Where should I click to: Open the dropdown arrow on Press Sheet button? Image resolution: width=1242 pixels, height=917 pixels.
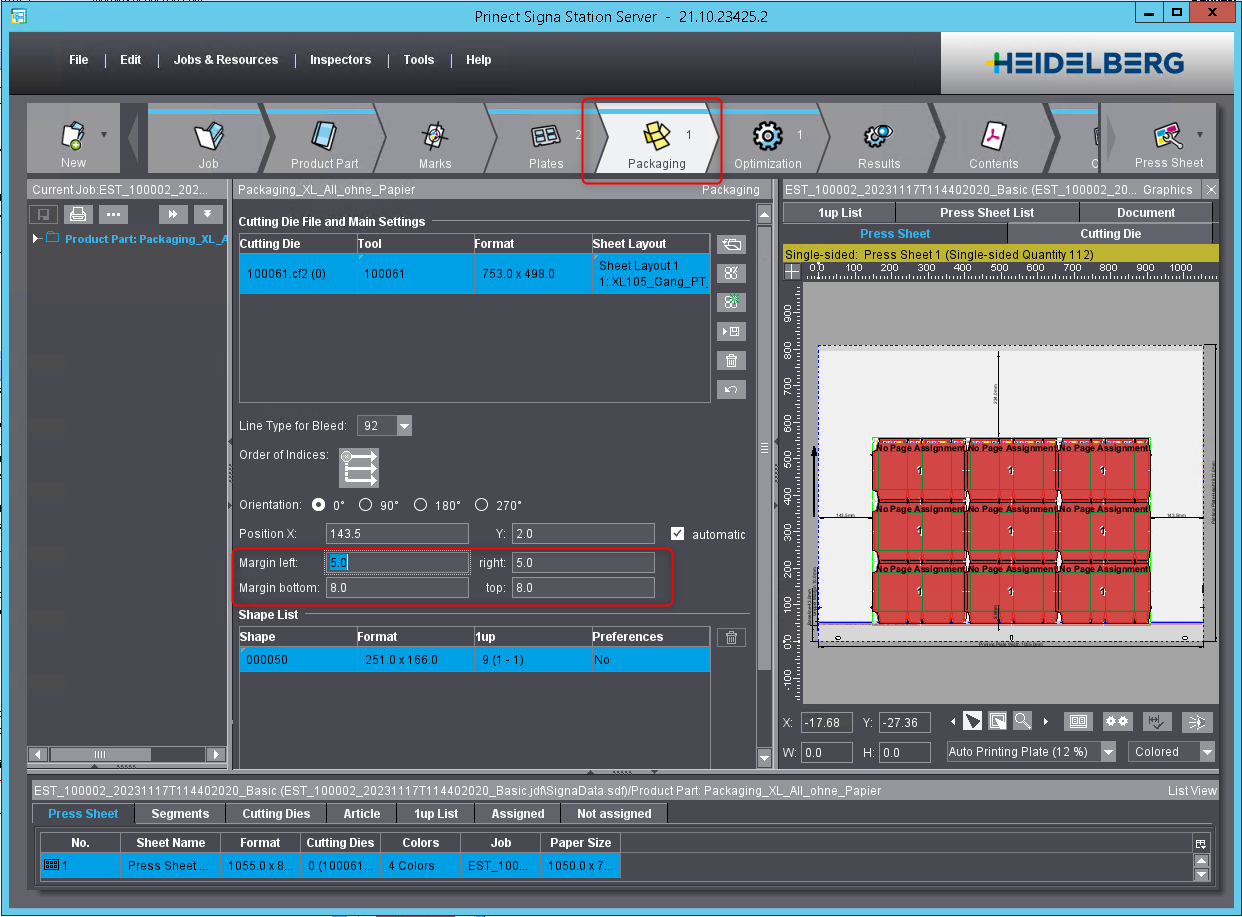pos(1200,134)
